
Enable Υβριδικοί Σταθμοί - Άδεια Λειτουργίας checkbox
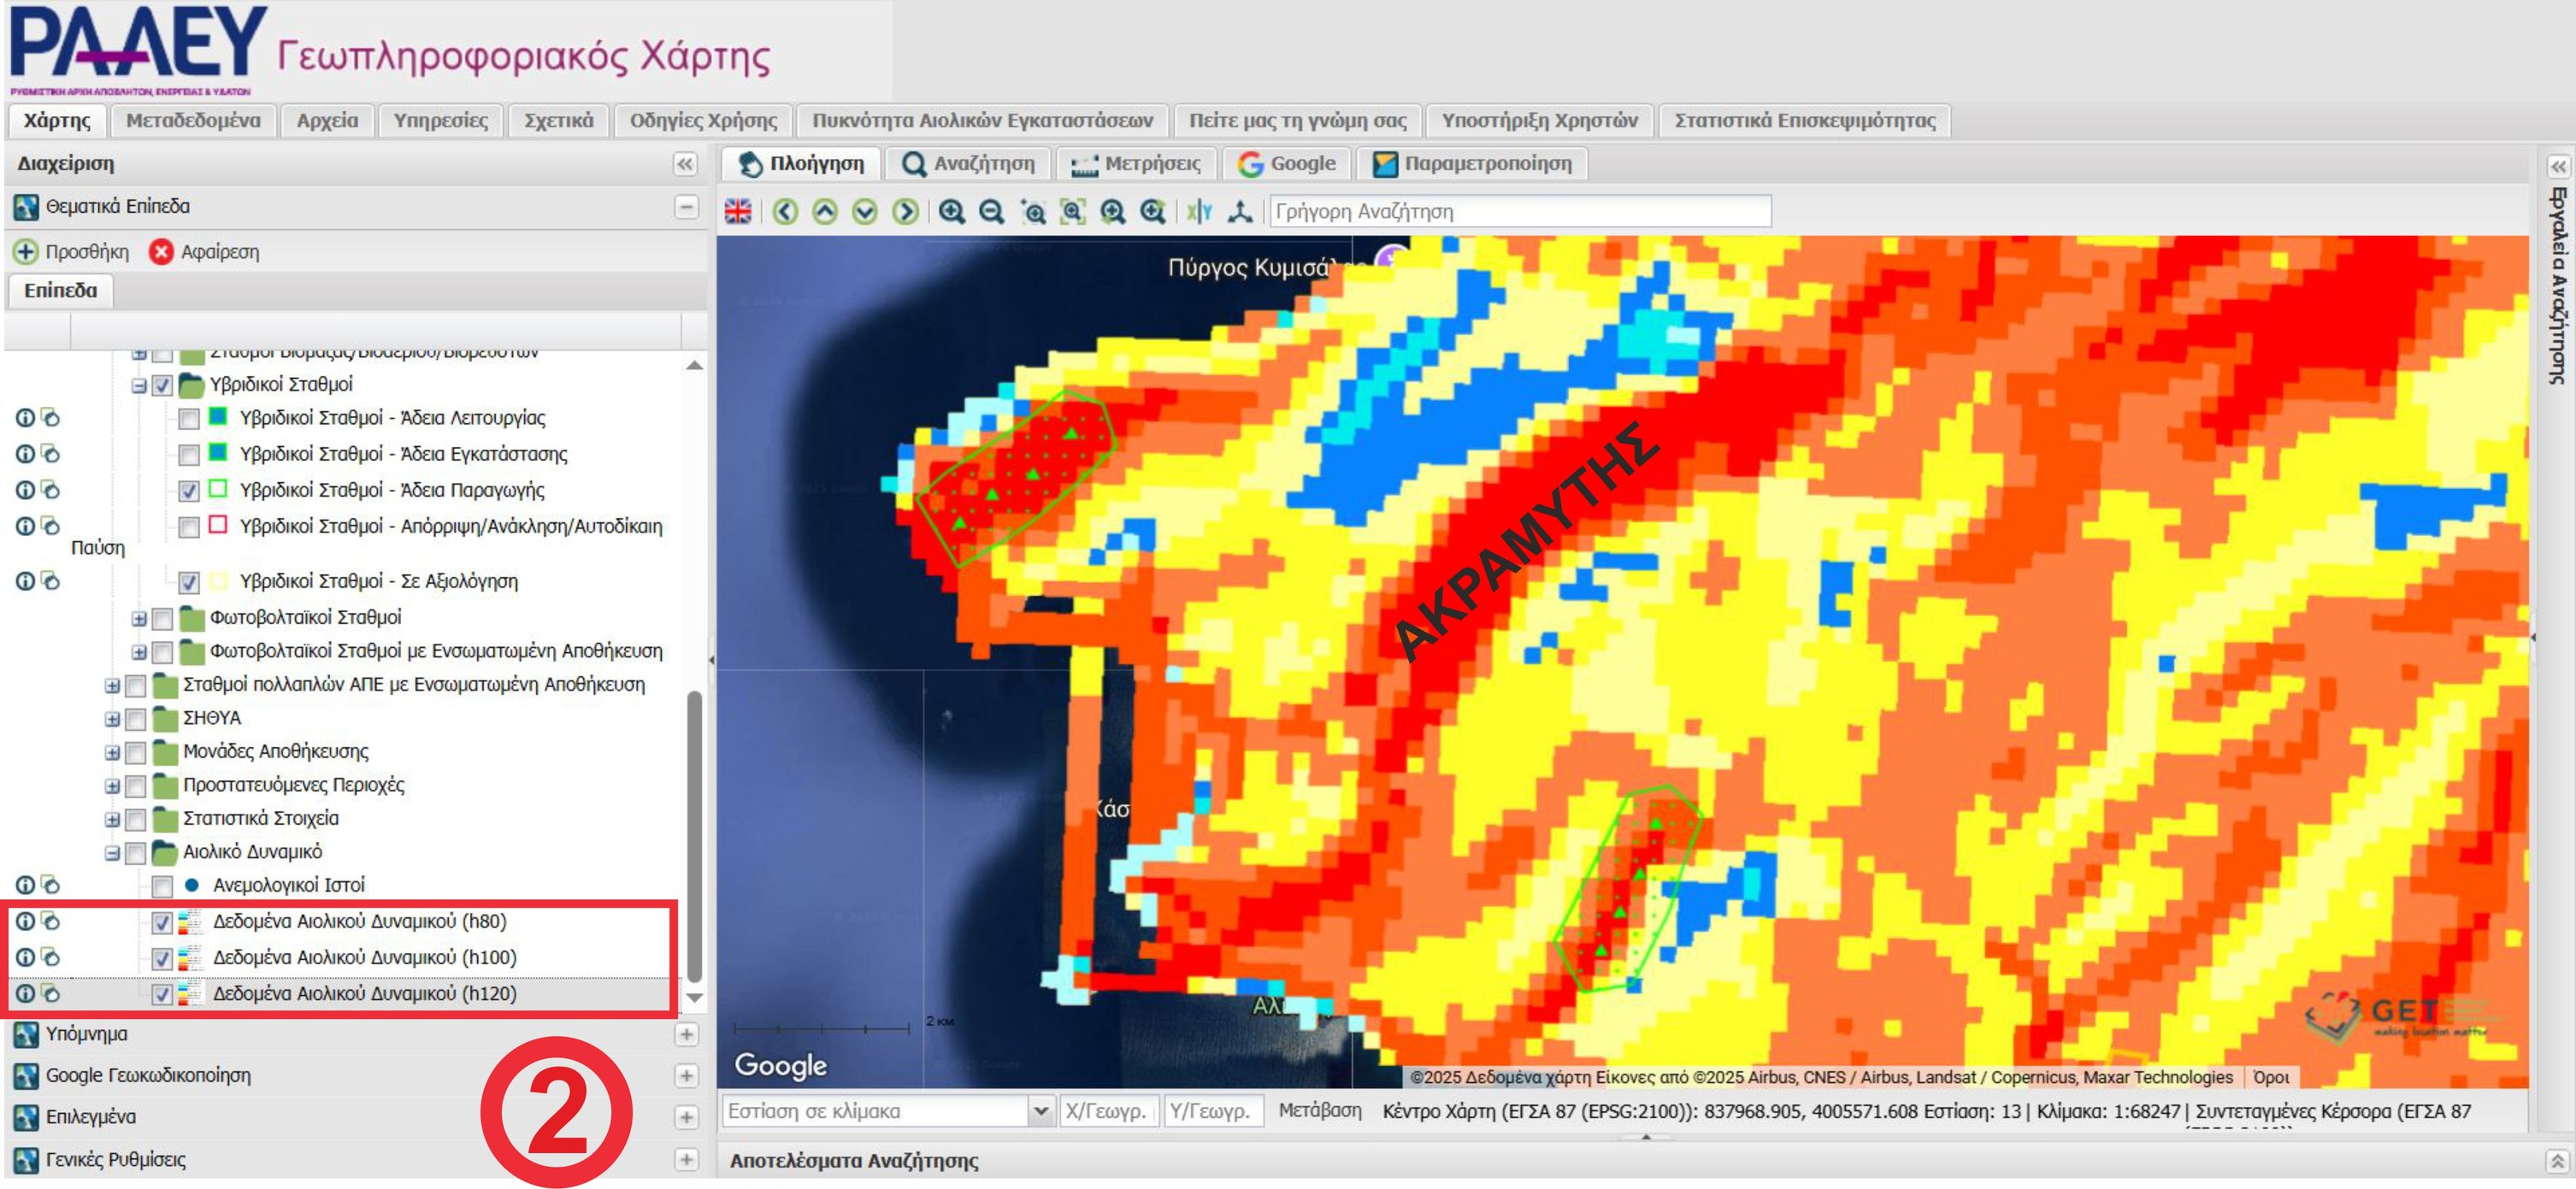click(188, 419)
